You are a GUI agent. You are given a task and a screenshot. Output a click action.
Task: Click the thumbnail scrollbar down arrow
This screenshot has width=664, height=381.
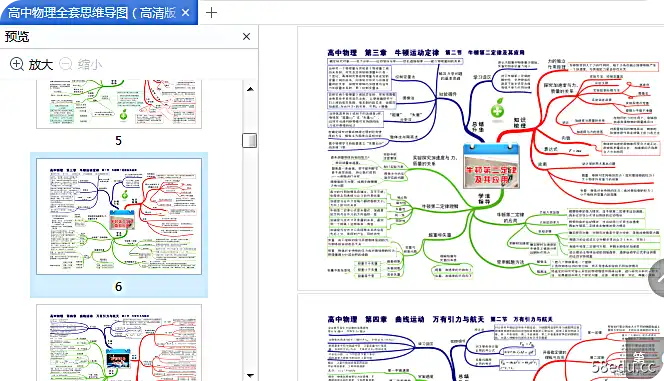click(x=250, y=375)
